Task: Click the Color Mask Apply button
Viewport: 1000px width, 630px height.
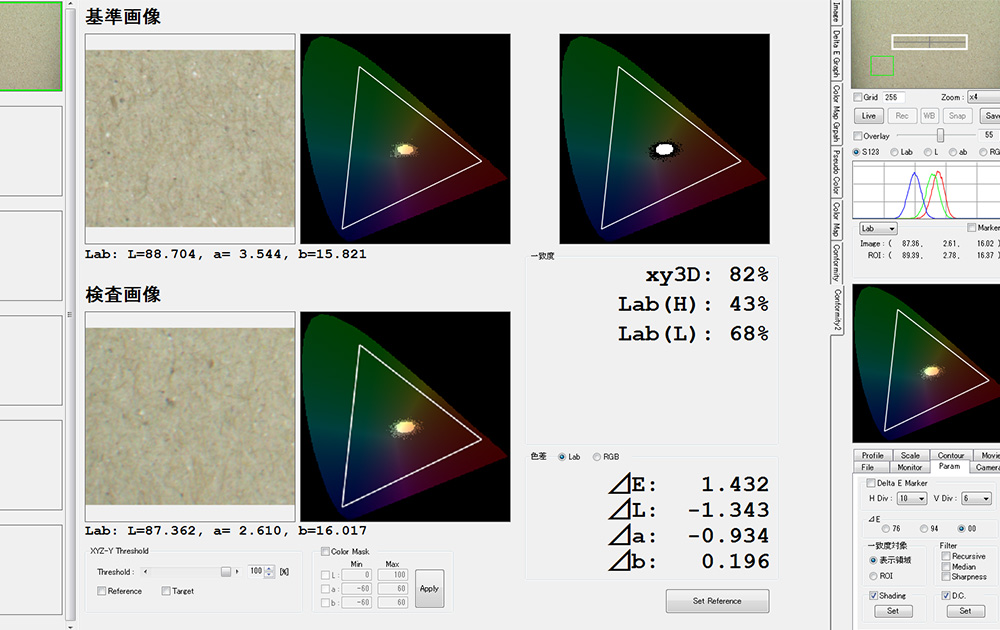Action: click(429, 589)
